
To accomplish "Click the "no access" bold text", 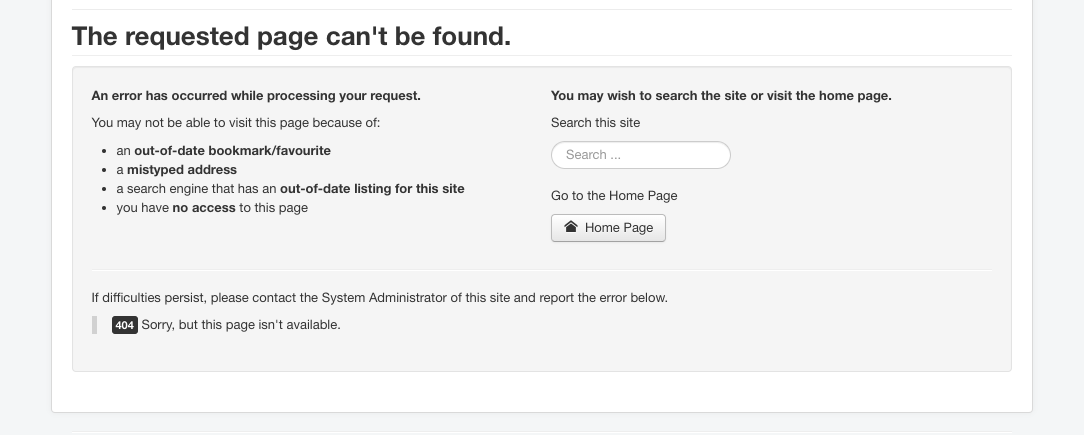I will 203,208.
